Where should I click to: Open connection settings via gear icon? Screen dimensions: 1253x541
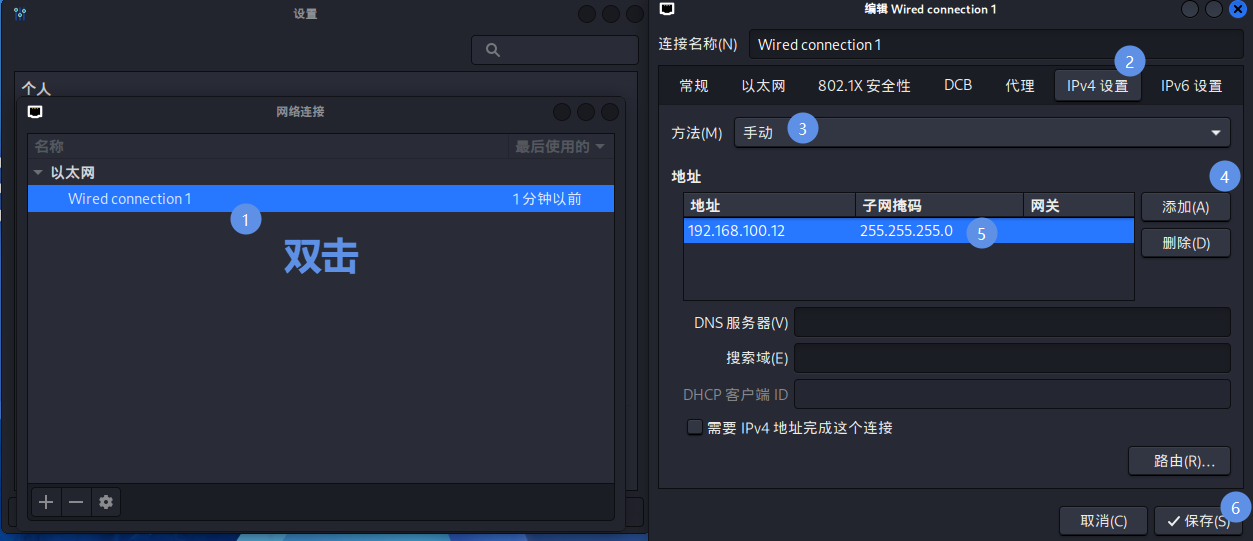[106, 502]
